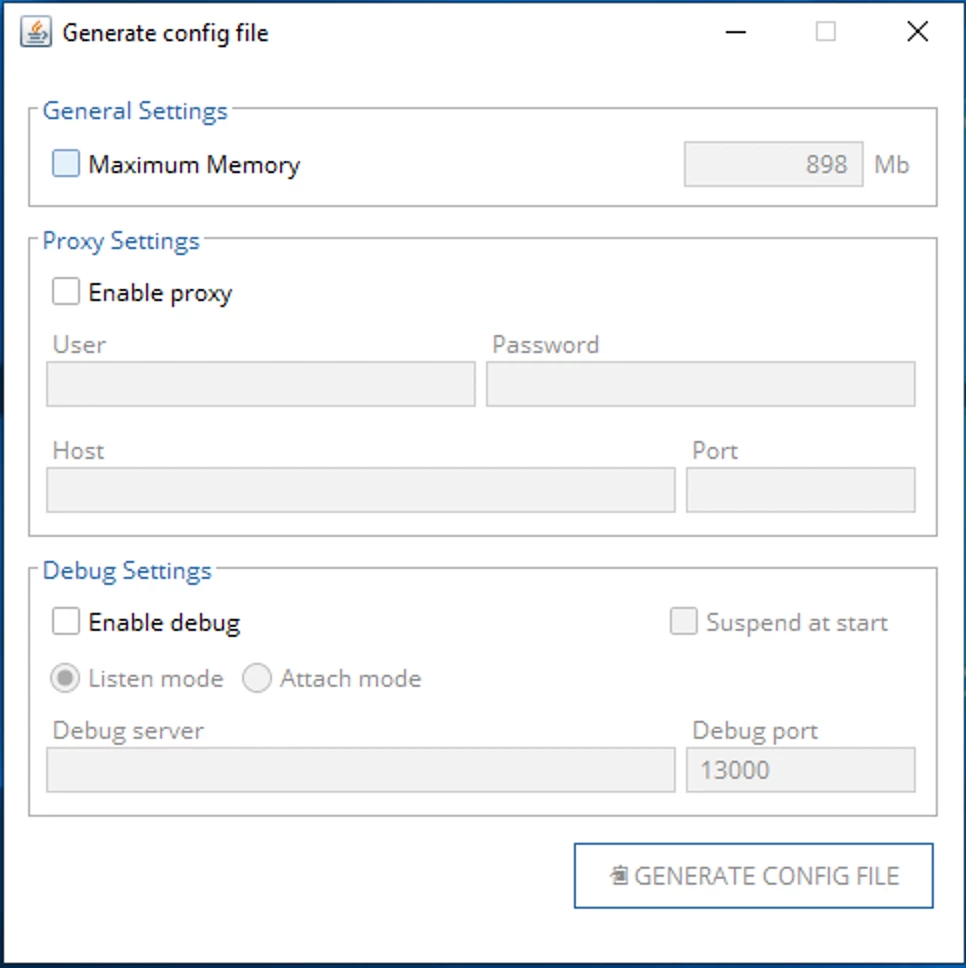Screen dimensions: 966x968
Task: Click the proxy Port field
Action: tap(801, 490)
